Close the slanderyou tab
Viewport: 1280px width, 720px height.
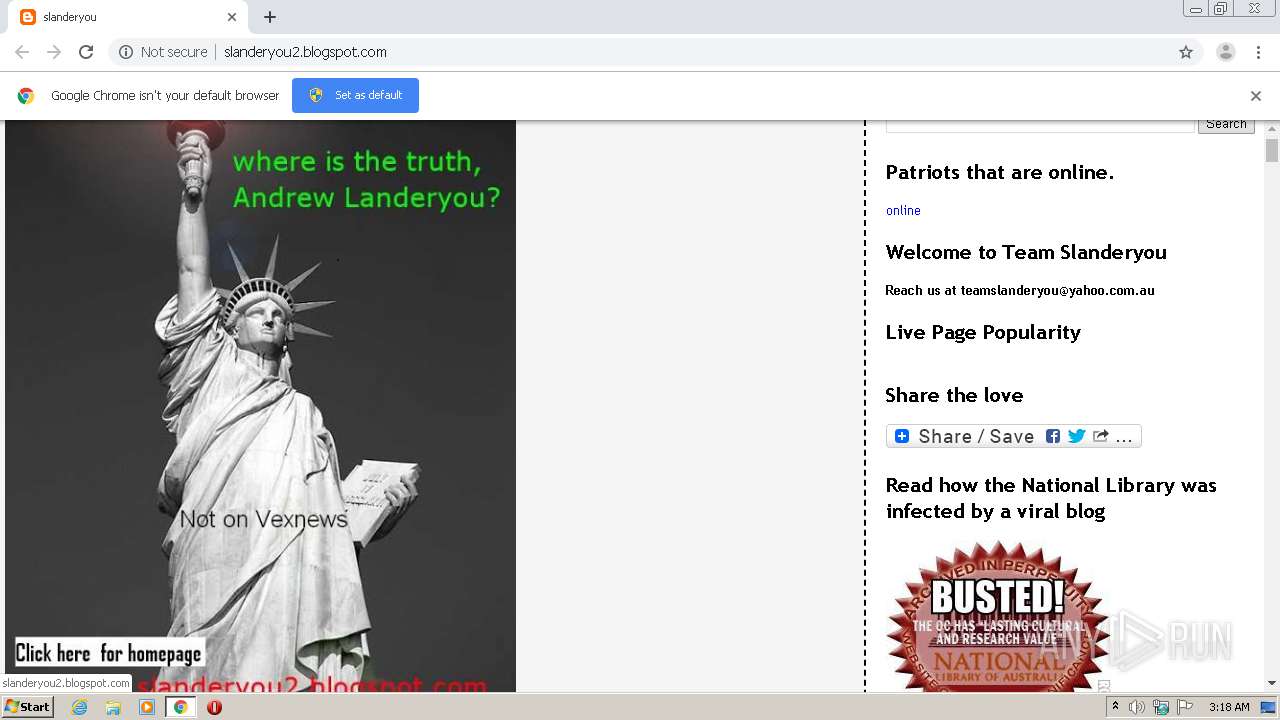click(x=232, y=17)
